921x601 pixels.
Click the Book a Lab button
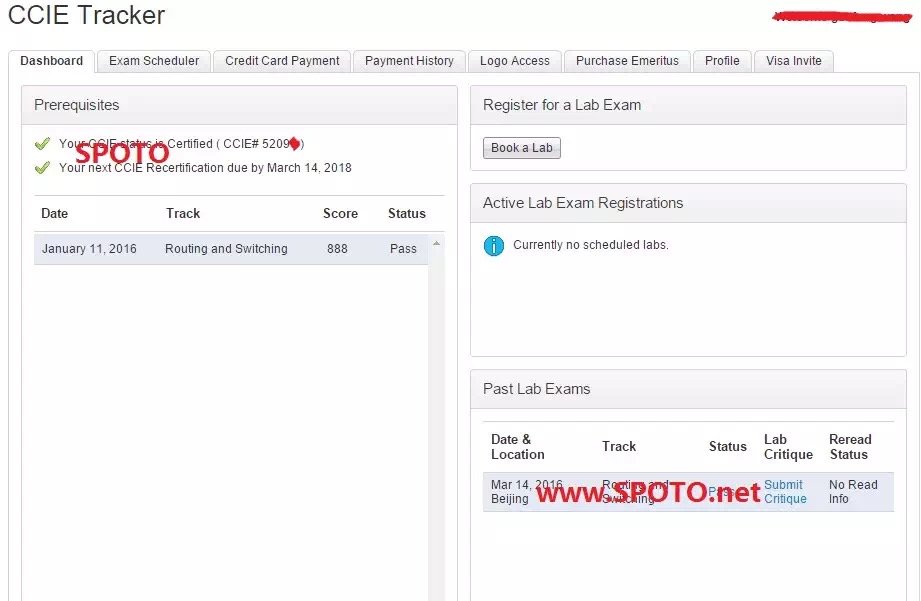tap(522, 148)
